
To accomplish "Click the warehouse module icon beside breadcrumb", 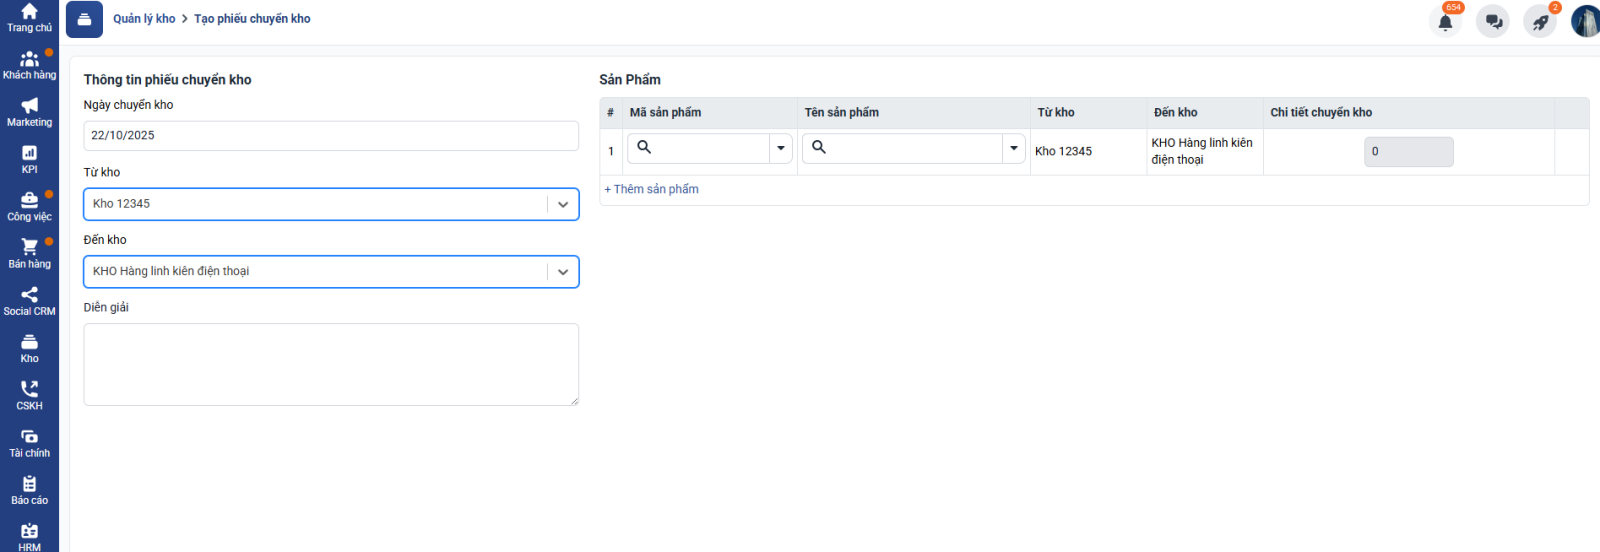I will pyautogui.click(x=84, y=19).
